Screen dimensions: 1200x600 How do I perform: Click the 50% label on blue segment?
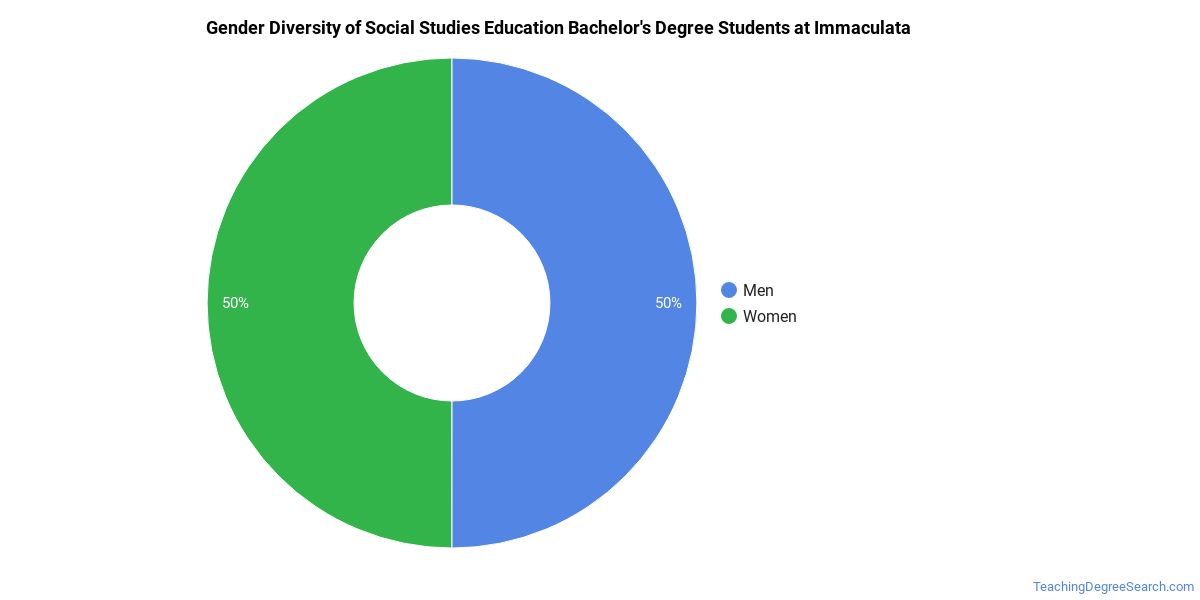pyautogui.click(x=668, y=303)
